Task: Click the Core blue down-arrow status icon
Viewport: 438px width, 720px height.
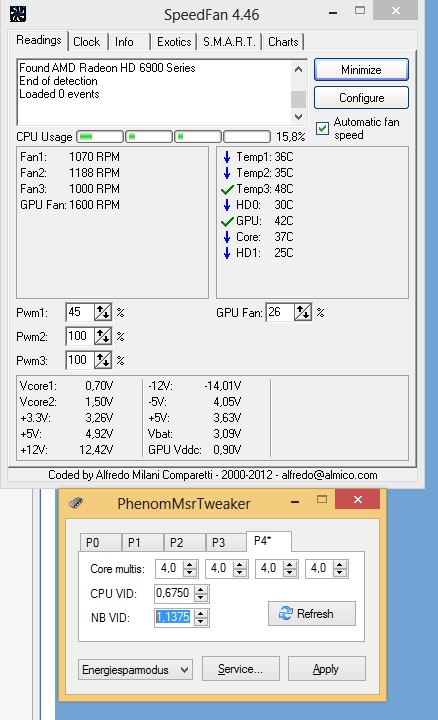Action: coord(227,237)
